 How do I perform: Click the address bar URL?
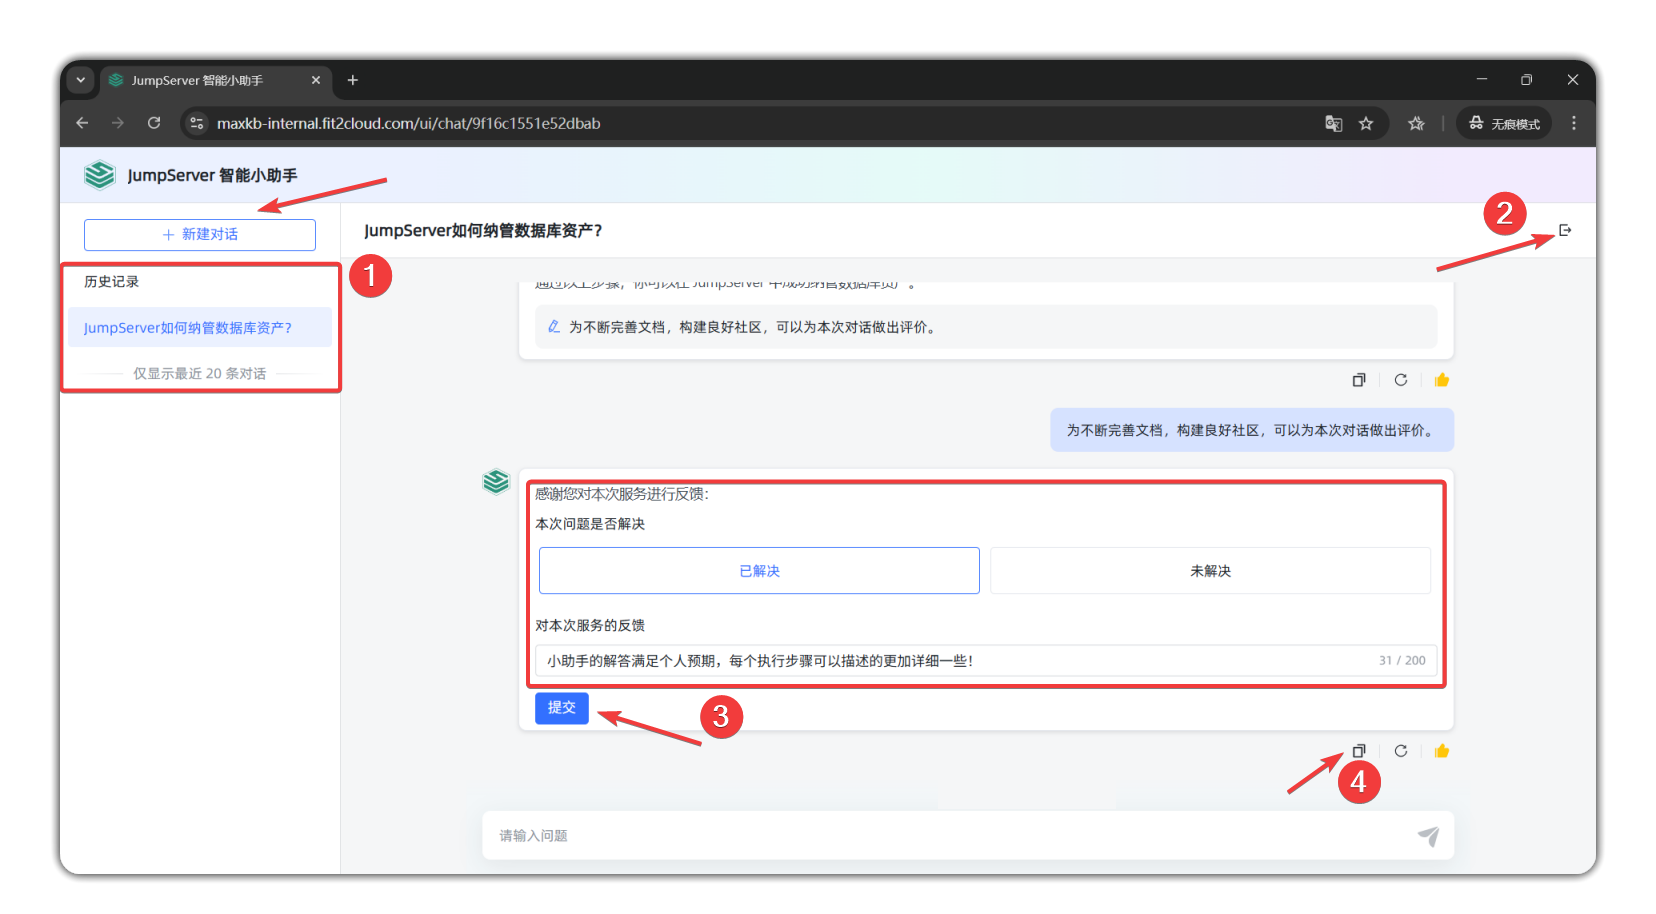408,124
